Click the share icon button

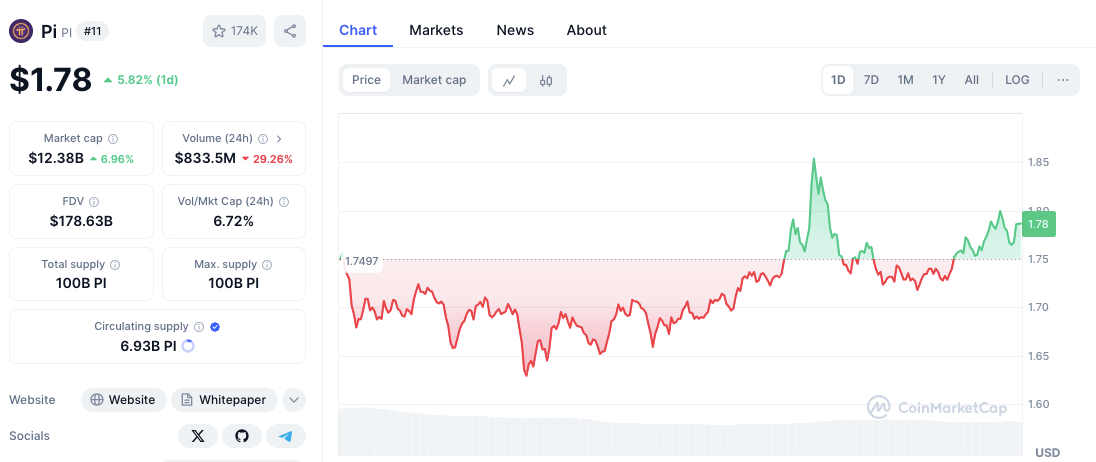[290, 31]
